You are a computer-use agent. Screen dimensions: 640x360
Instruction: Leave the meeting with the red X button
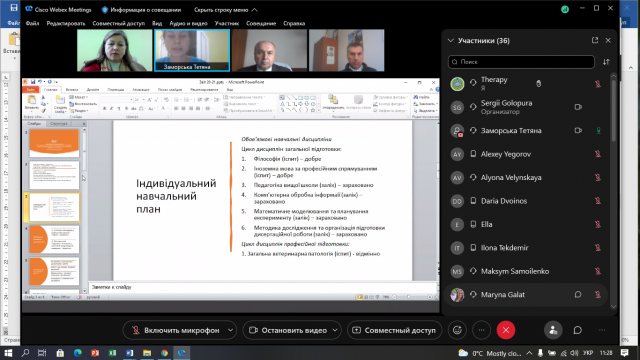click(x=506, y=330)
